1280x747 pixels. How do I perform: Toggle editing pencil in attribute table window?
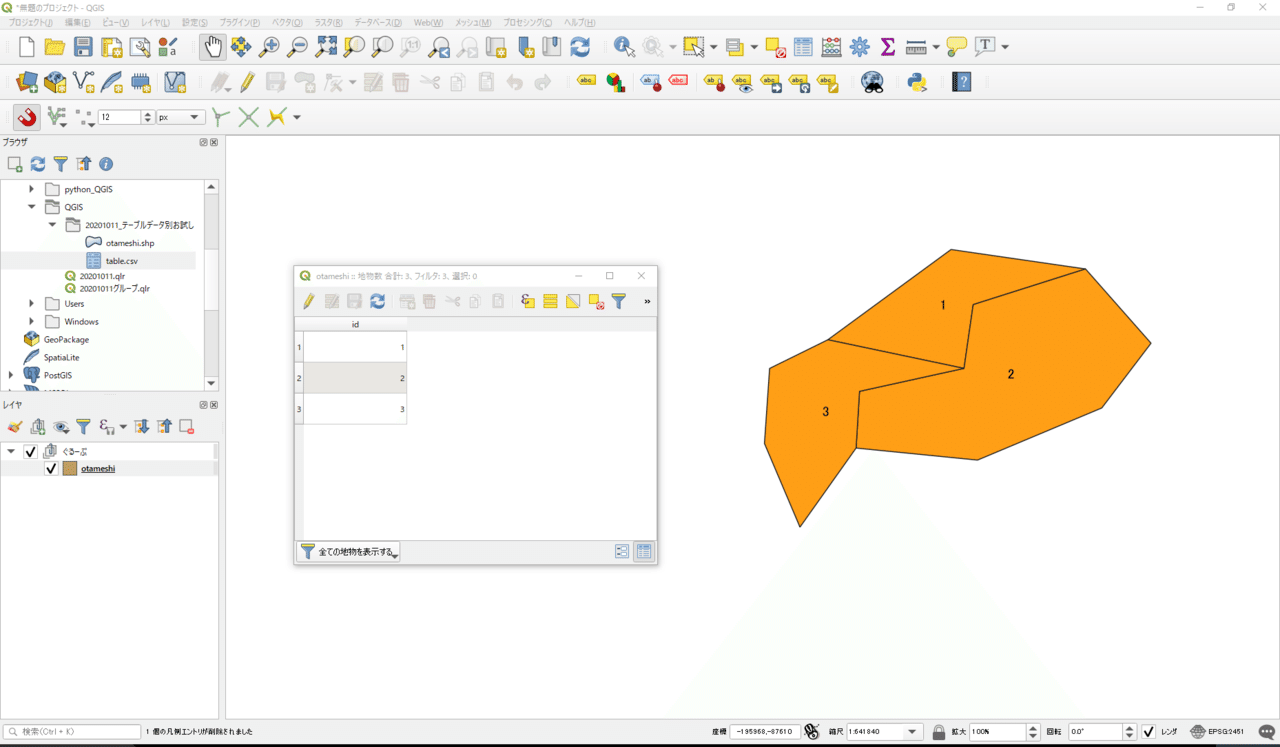point(309,301)
